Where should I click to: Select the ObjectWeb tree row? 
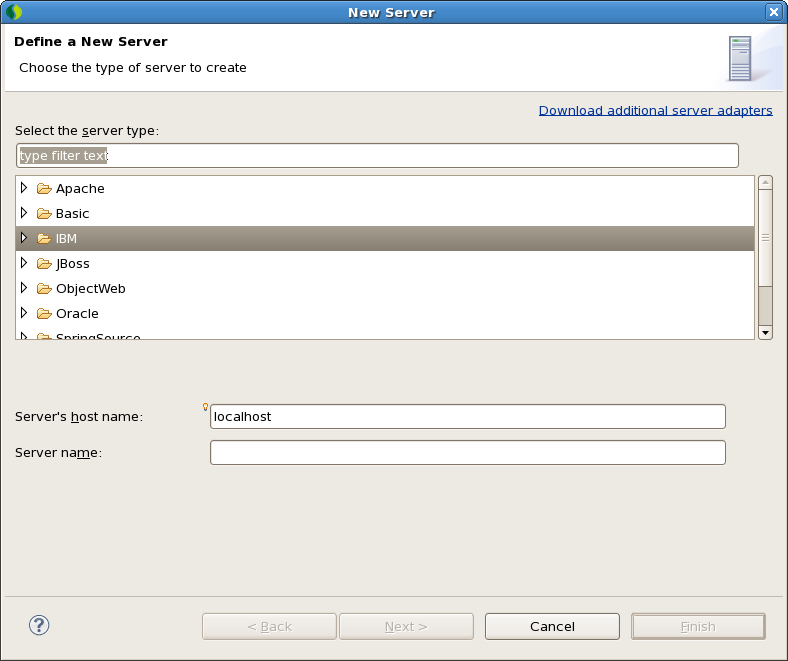[385, 289]
